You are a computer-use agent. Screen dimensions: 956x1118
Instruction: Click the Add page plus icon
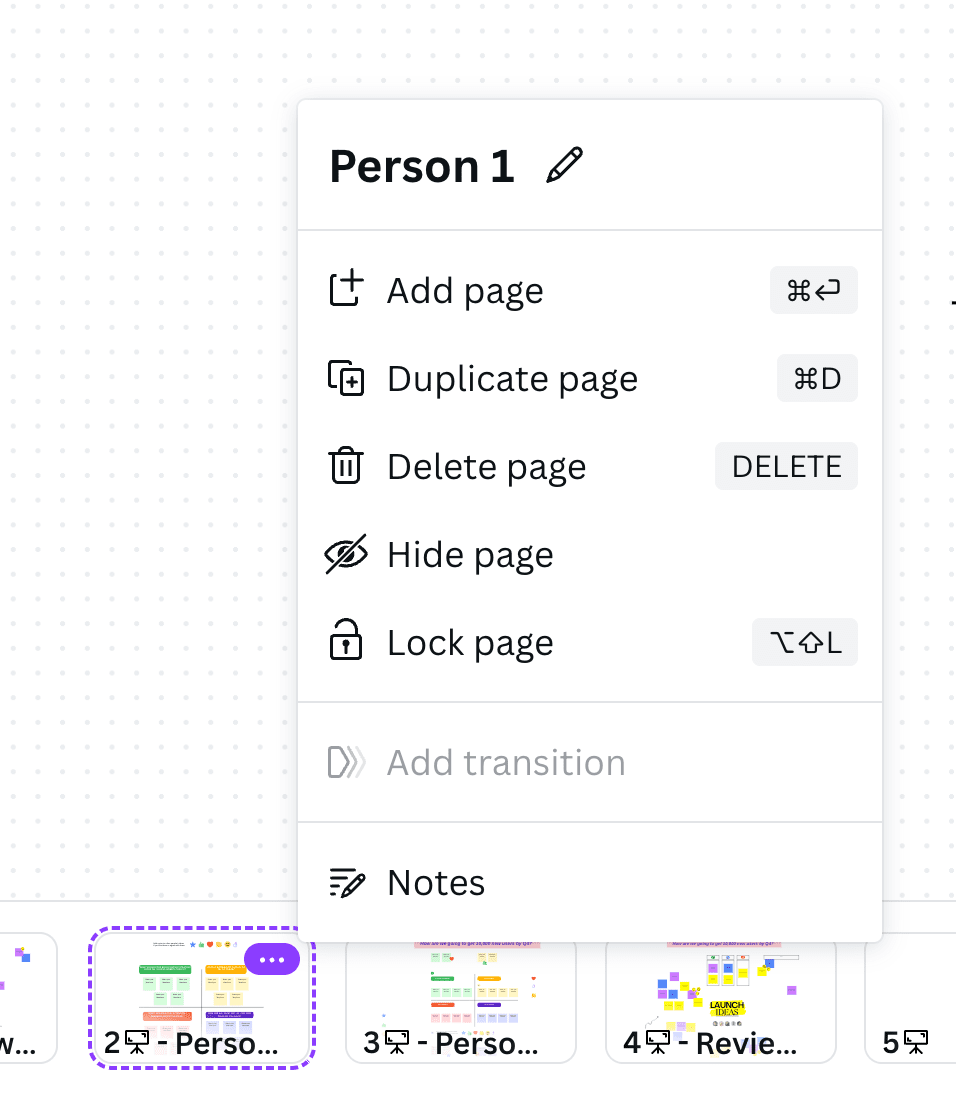[346, 290]
